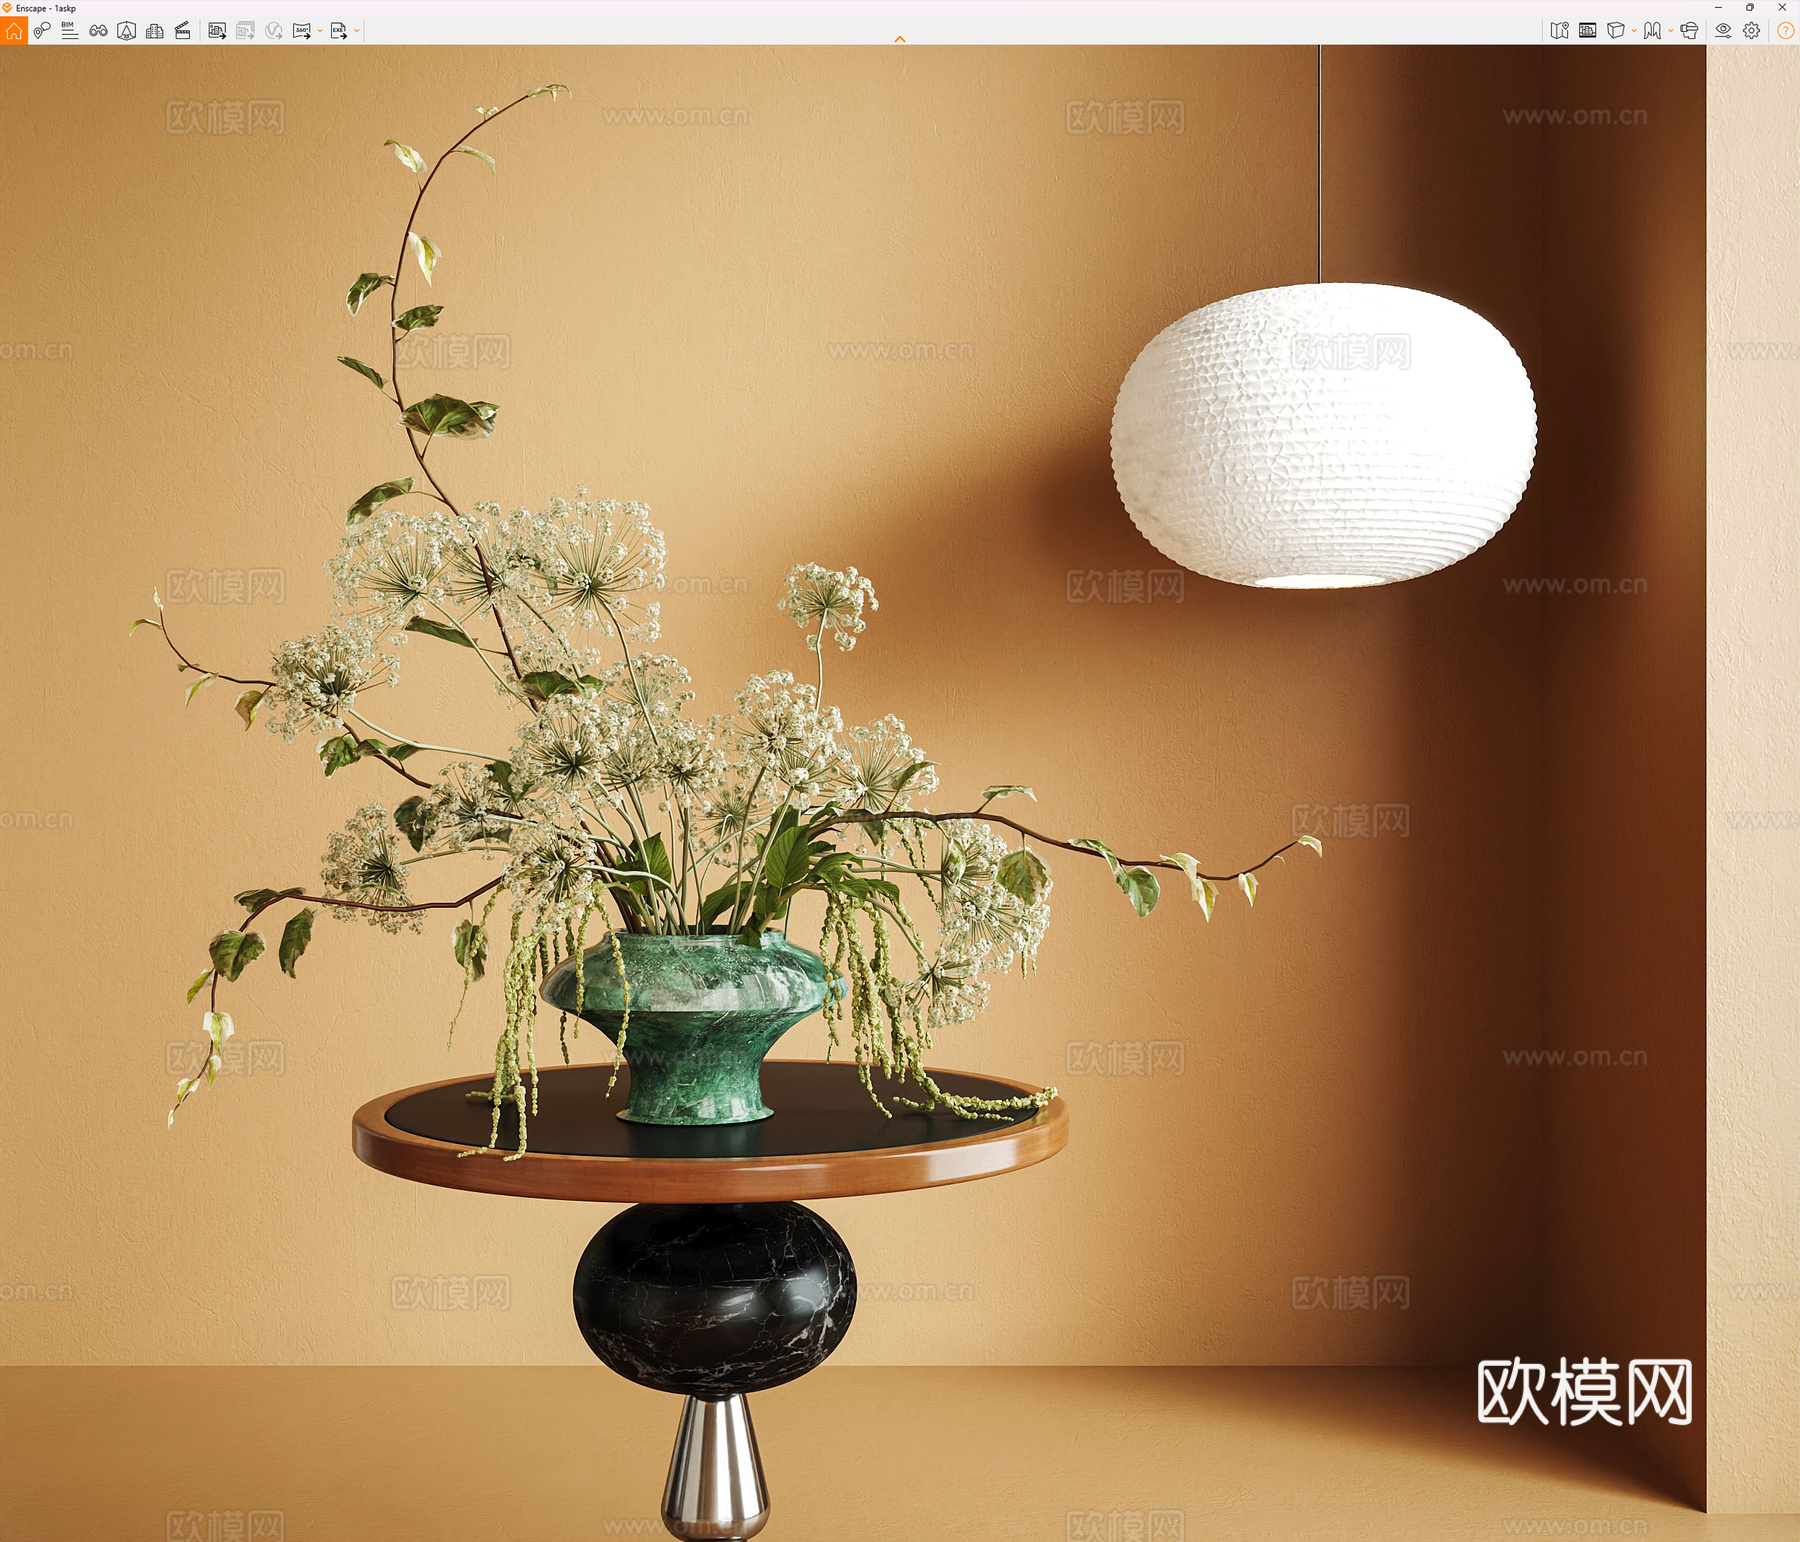
Task: Open the asset library (buildings icon)
Action: pyautogui.click(x=155, y=31)
